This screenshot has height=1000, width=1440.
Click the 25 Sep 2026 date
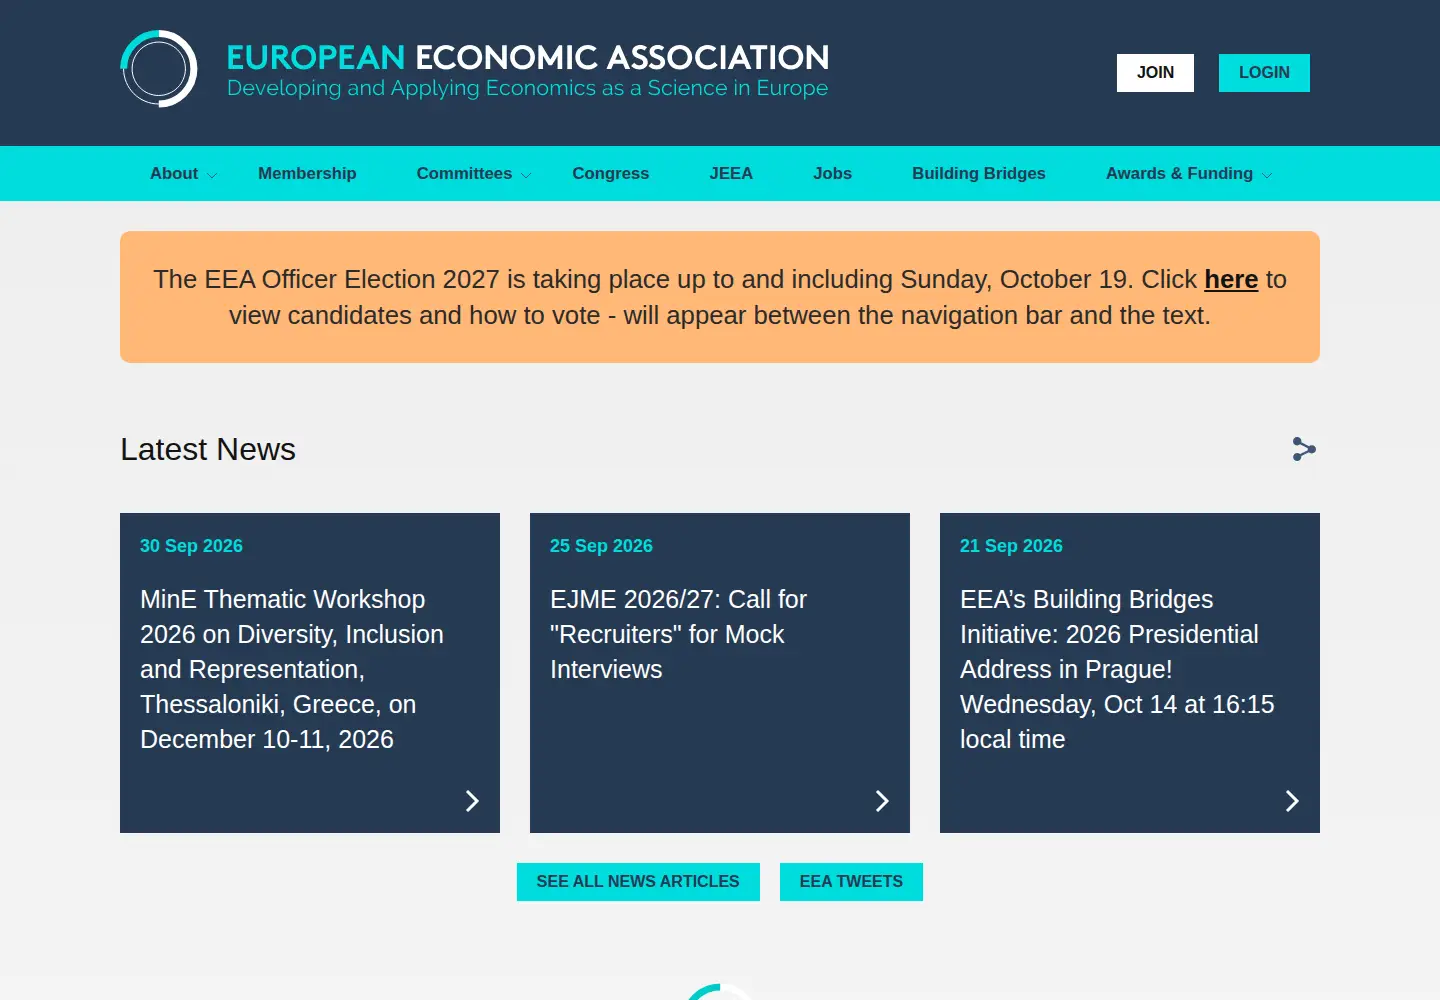601,546
